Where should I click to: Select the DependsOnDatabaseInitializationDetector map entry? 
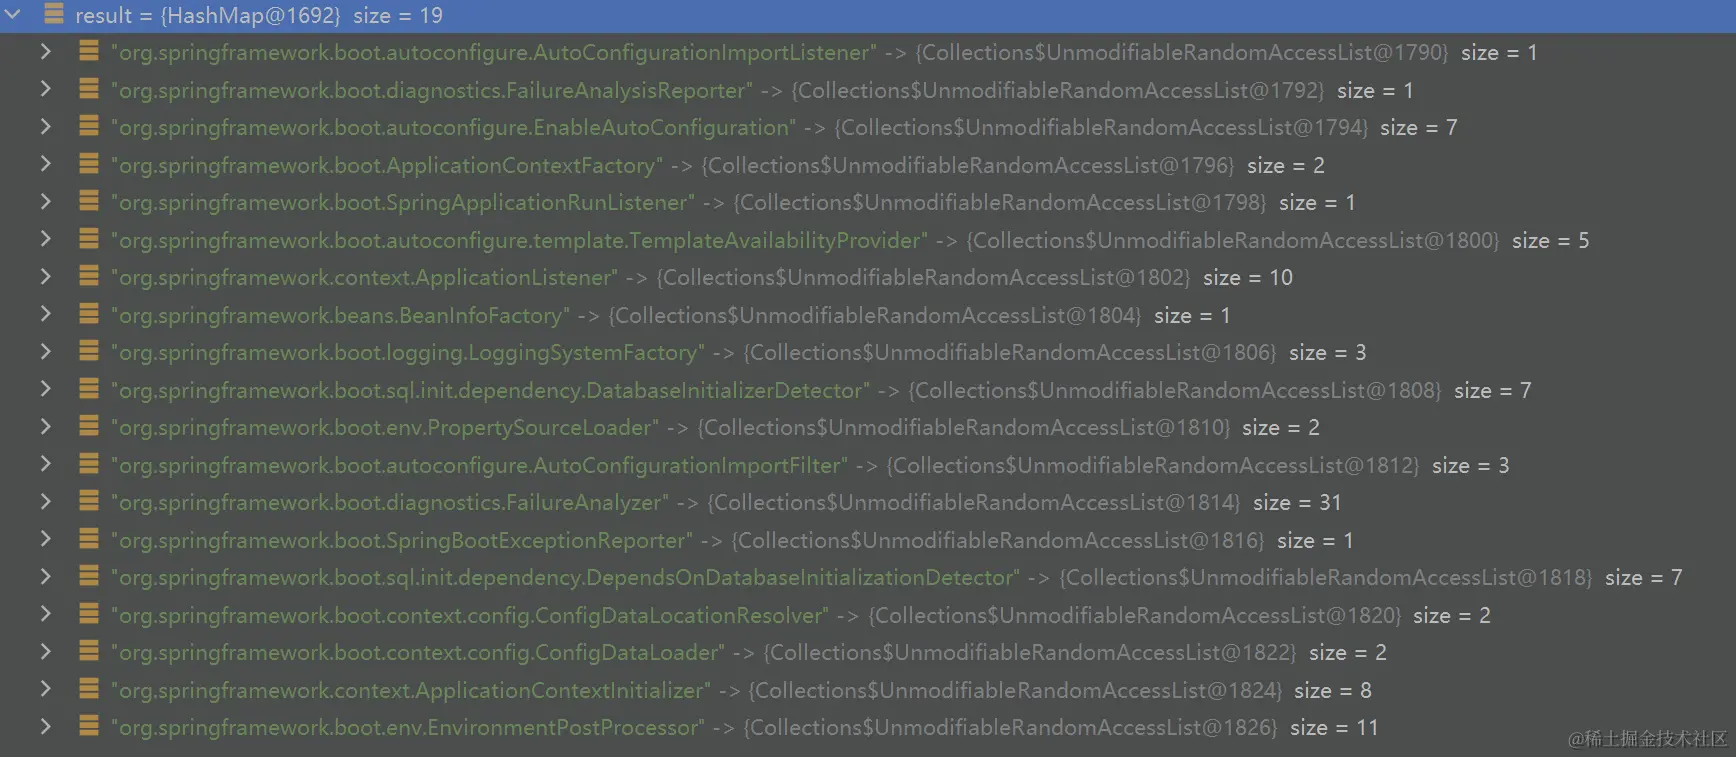tap(868, 577)
